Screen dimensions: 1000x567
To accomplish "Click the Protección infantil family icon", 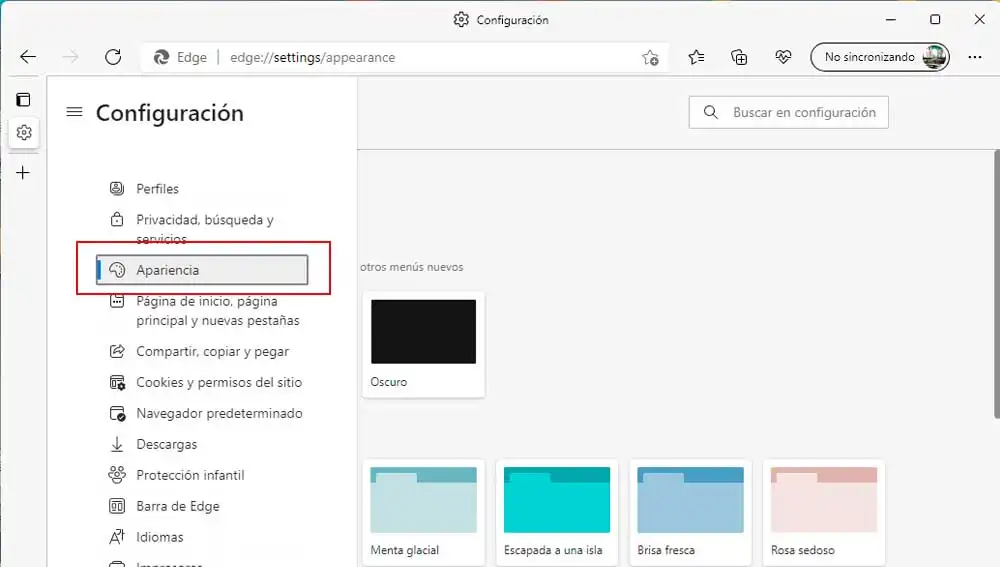I will coord(117,475).
